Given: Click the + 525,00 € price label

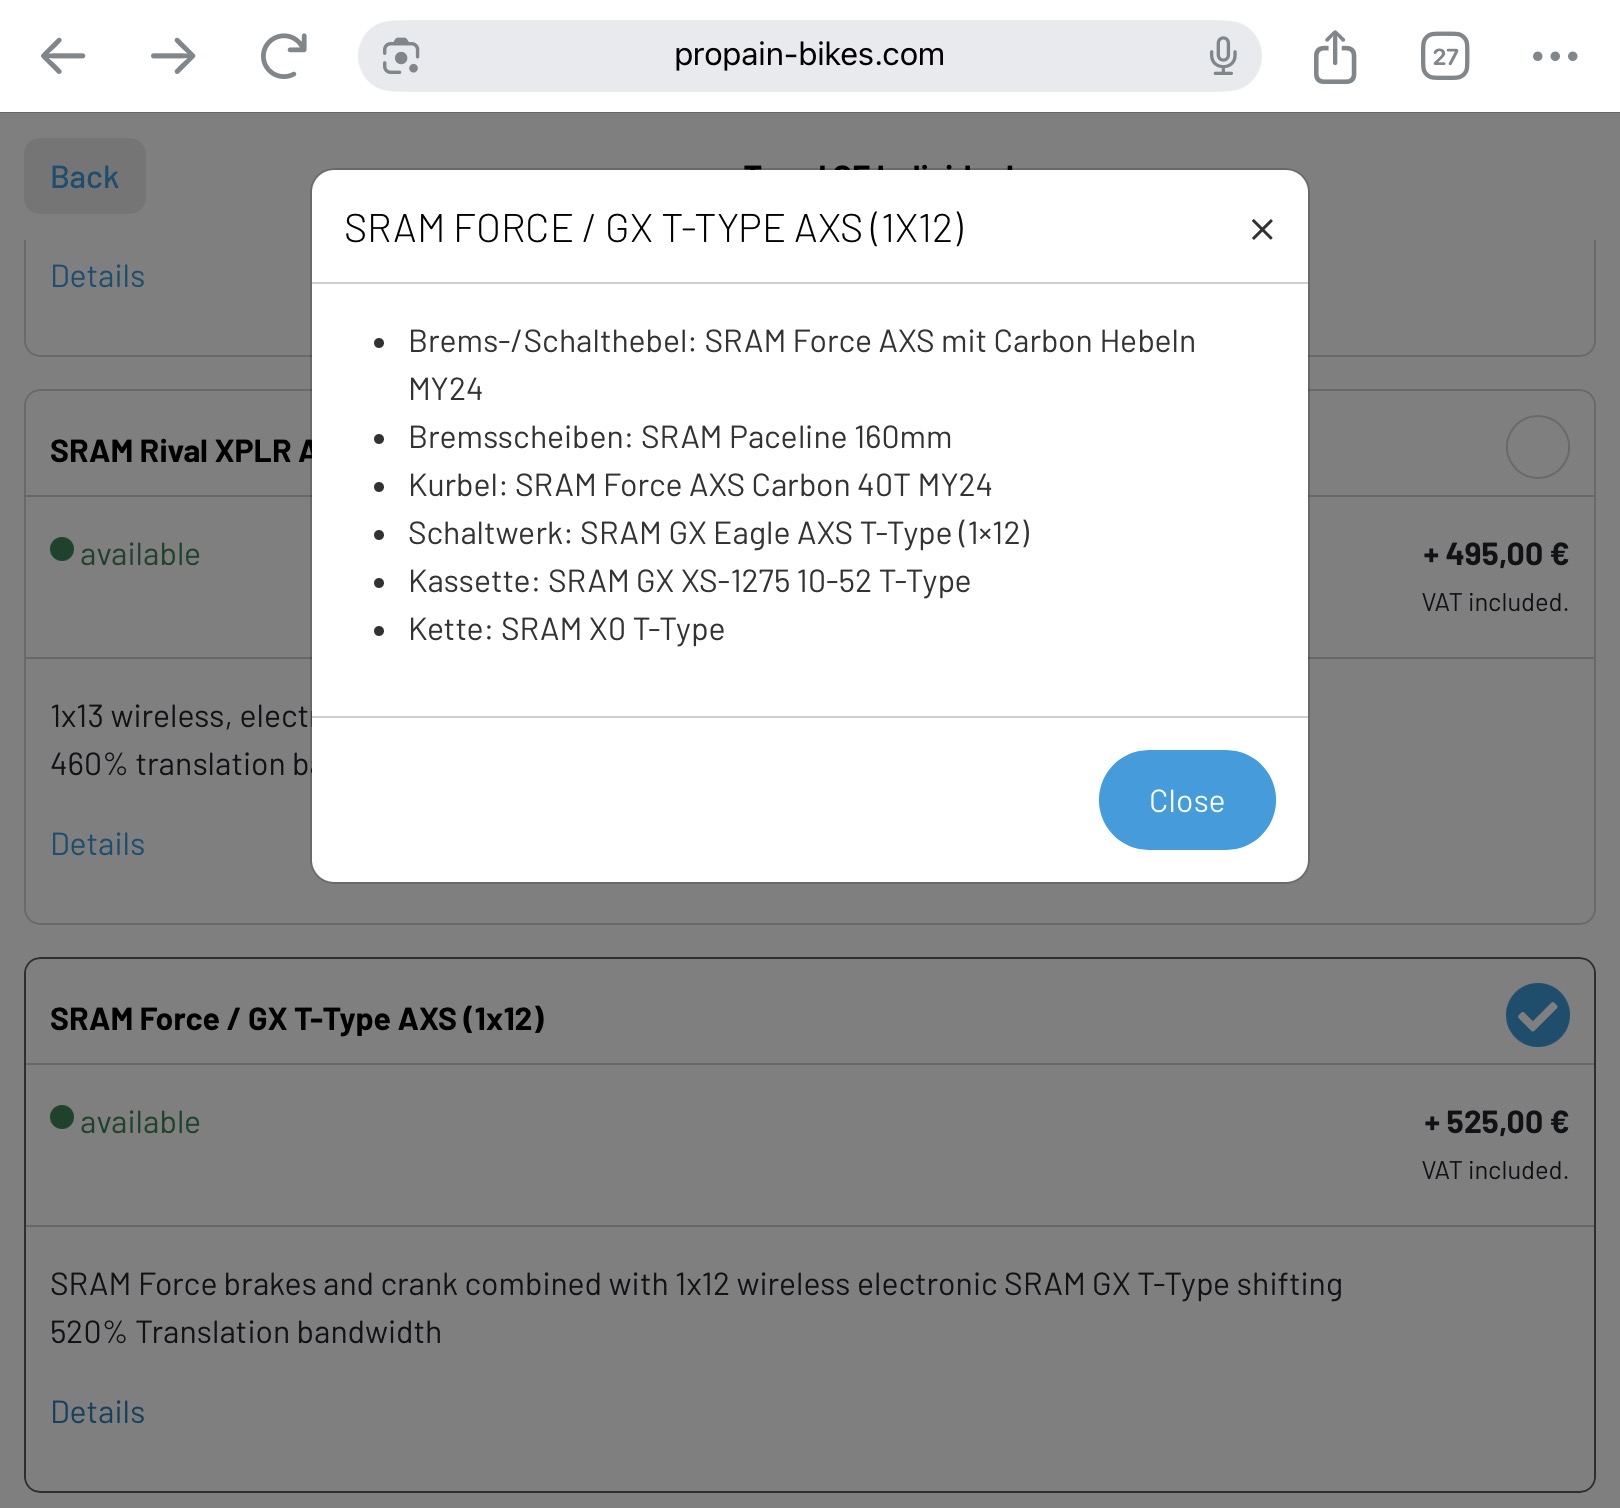Looking at the screenshot, I should point(1496,1122).
